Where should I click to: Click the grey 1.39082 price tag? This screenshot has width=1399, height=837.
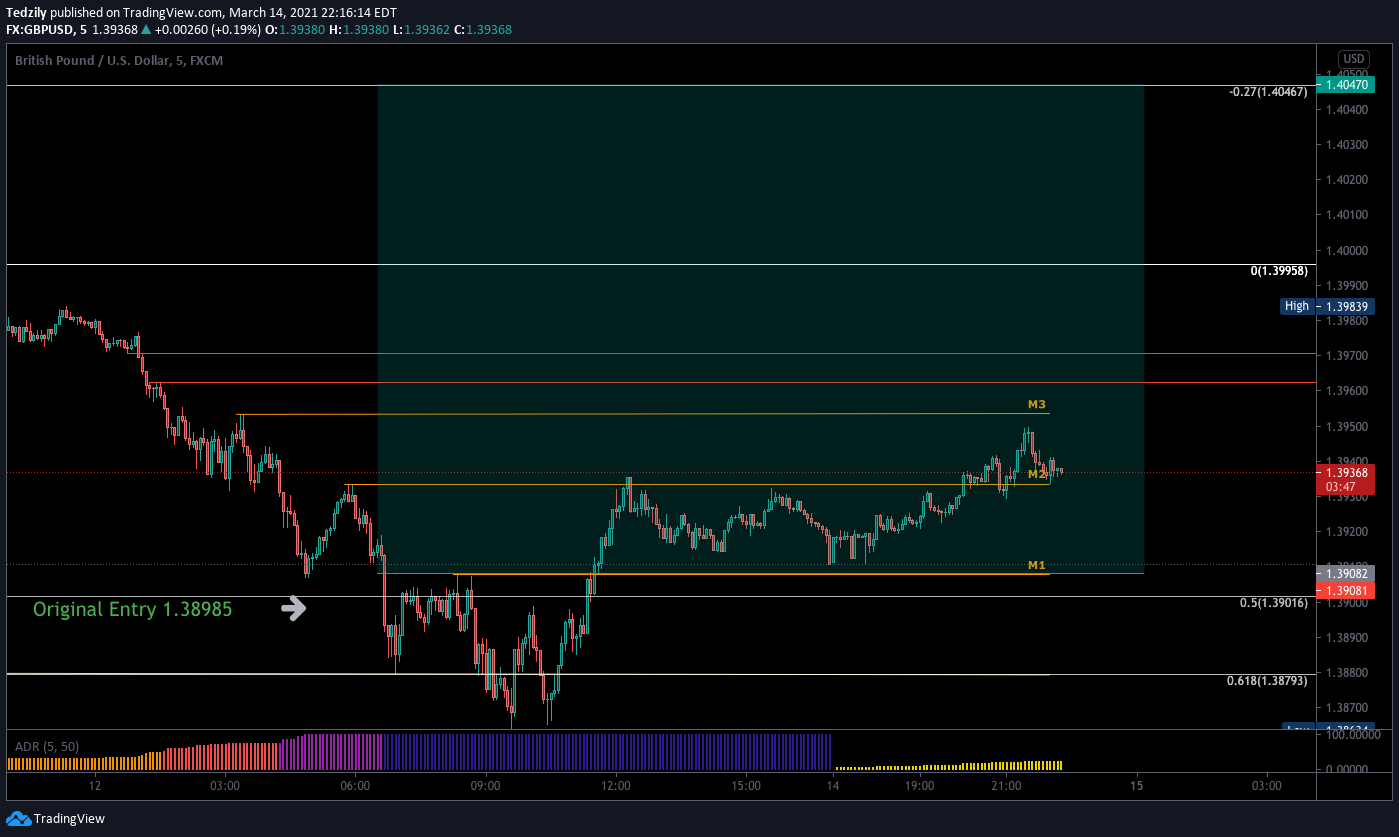tap(1346, 574)
